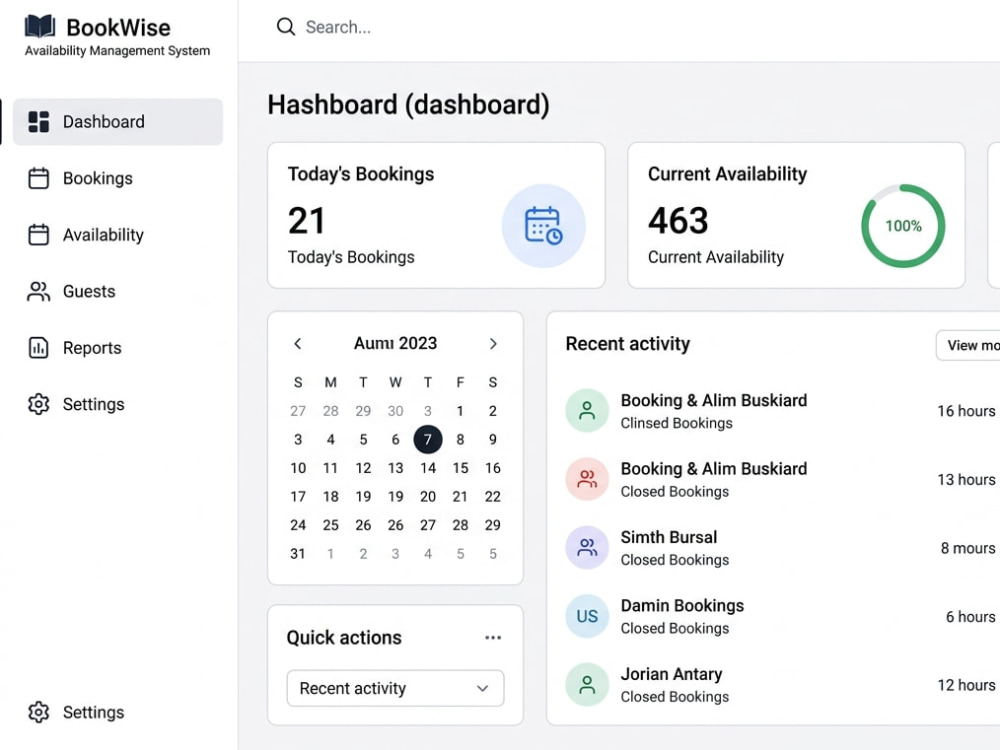Click the 16 hours timestamp

point(966,411)
